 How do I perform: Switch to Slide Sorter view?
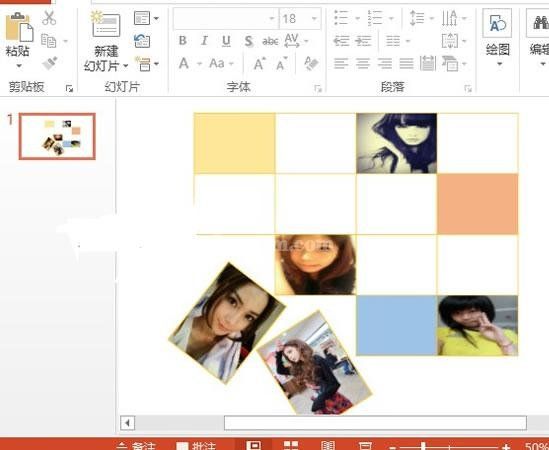pyautogui.click(x=291, y=445)
